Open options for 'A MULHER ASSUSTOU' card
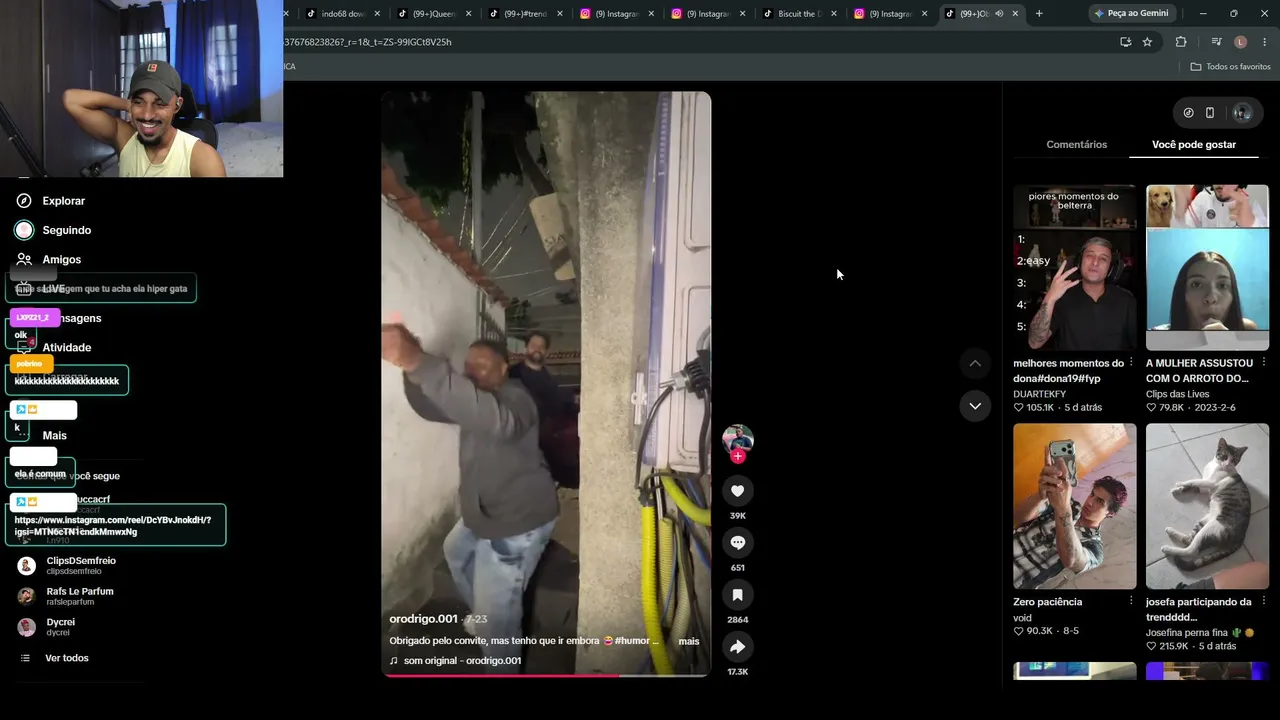The image size is (1280, 720). pyautogui.click(x=1264, y=363)
